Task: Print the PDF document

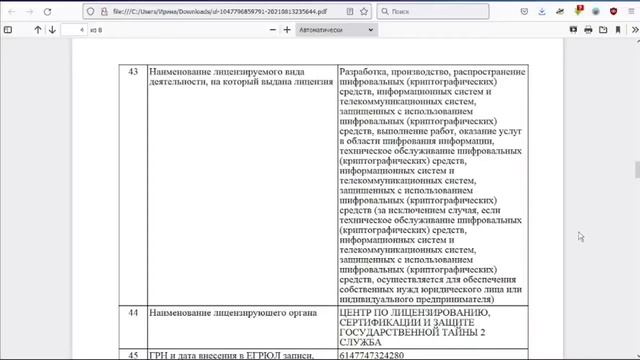Action: 588,30
